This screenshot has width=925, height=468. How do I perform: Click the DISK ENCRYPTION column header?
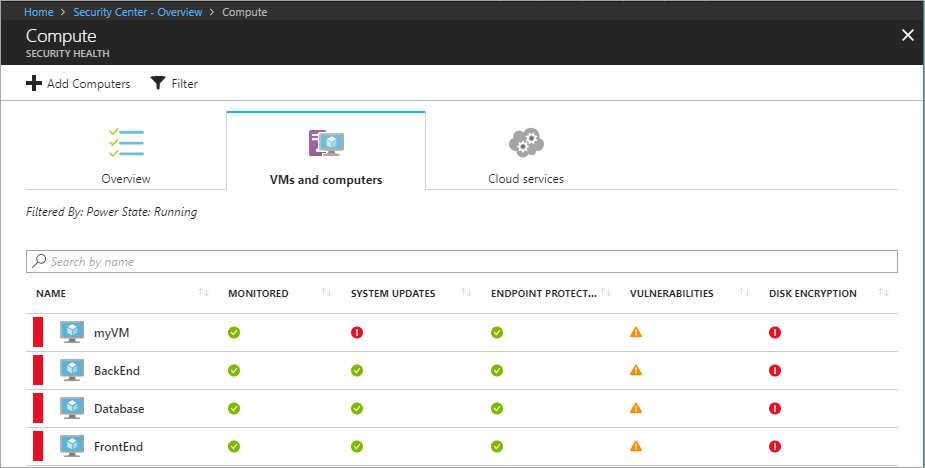(x=813, y=293)
